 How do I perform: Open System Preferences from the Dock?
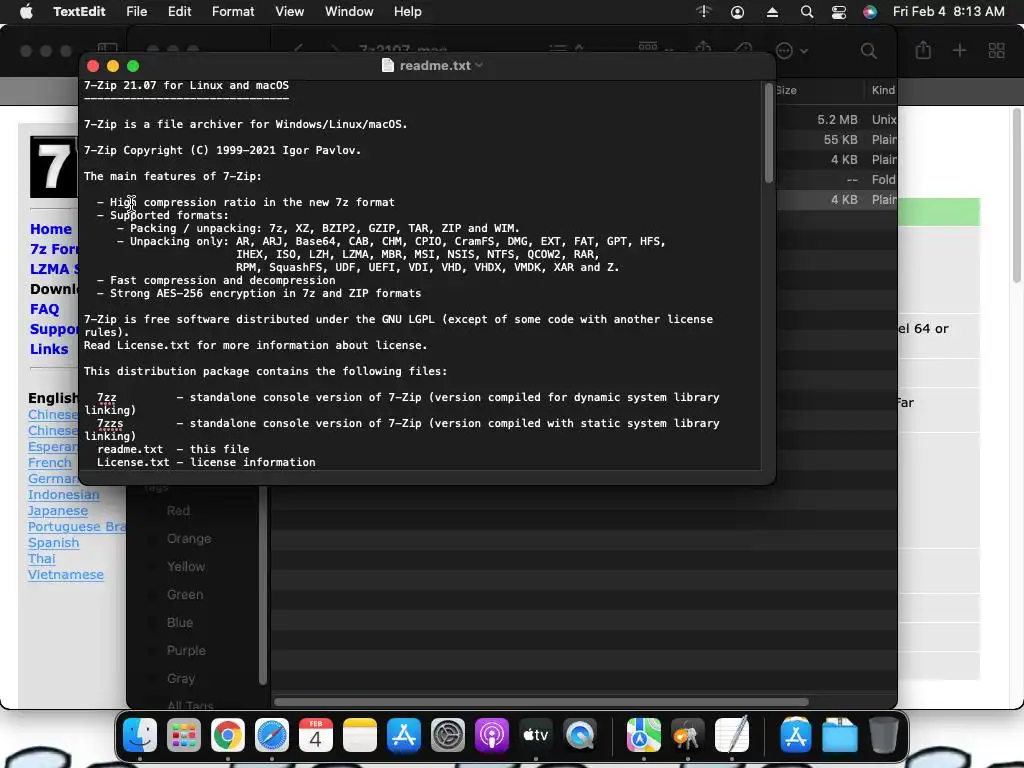pos(447,735)
